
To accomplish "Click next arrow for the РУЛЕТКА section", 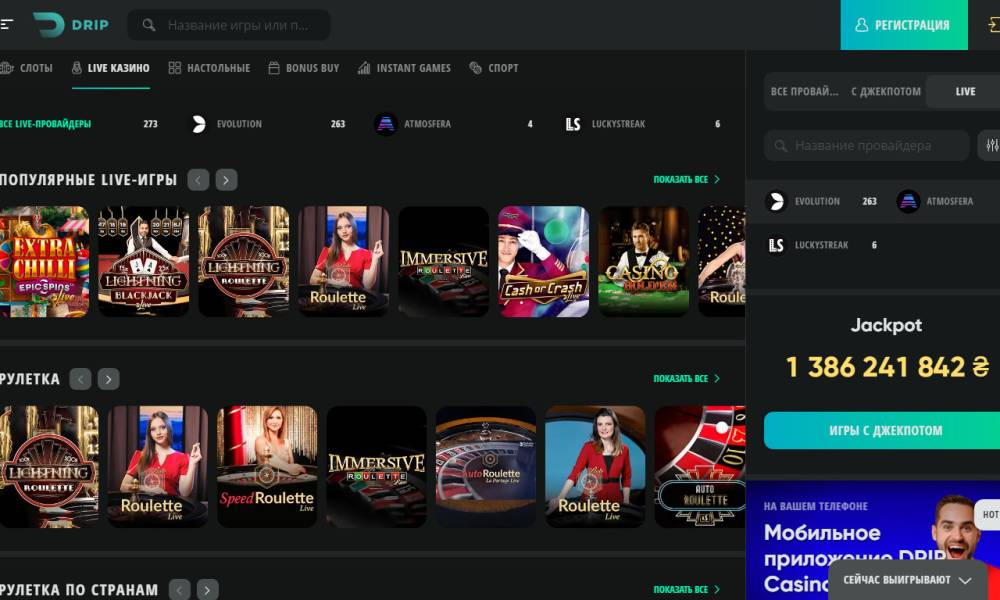I will 108,379.
